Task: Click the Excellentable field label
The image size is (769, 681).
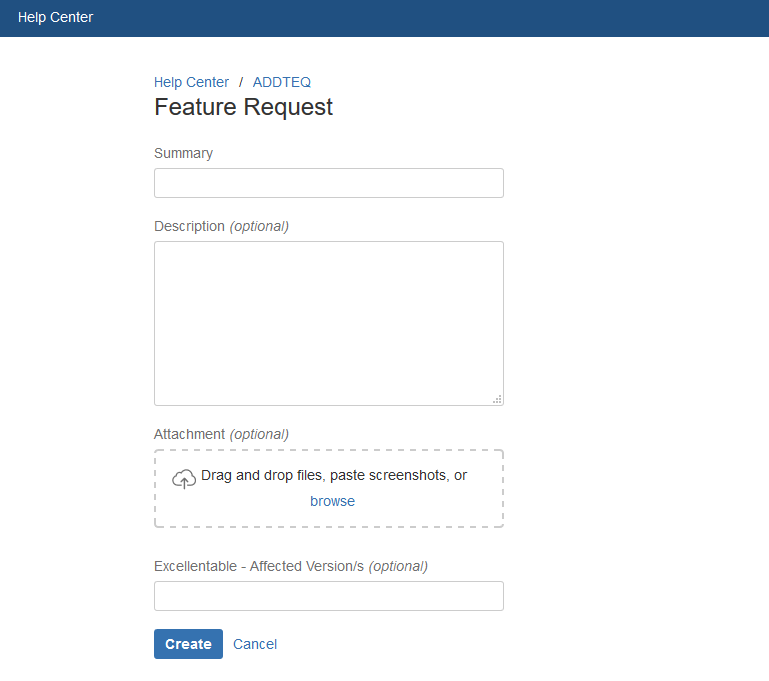Action: [259, 566]
